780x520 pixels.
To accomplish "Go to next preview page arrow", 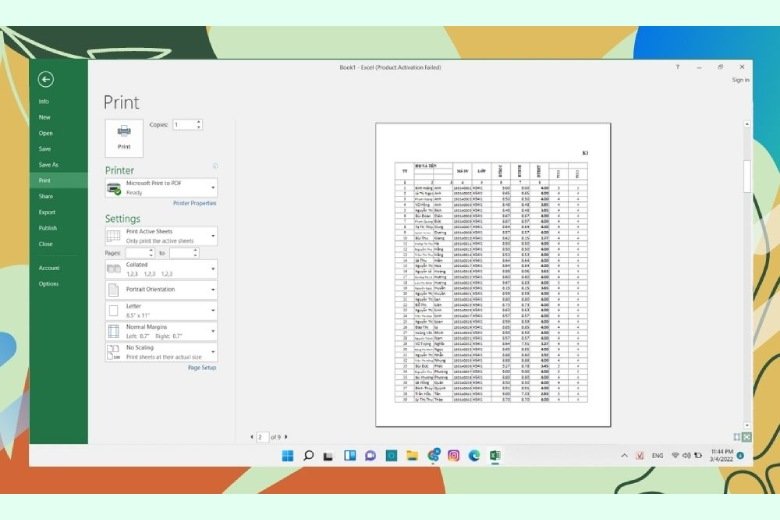I will (x=286, y=437).
